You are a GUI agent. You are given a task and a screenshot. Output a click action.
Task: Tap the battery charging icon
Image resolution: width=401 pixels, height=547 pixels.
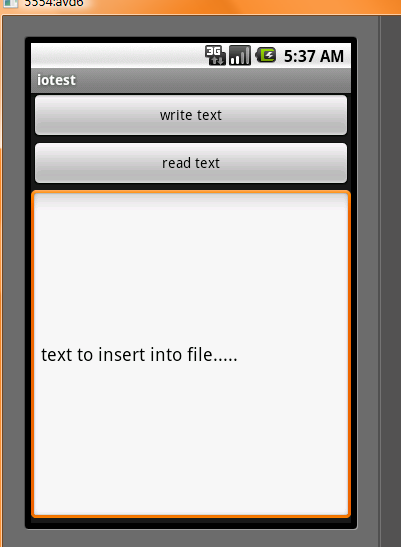(266, 55)
